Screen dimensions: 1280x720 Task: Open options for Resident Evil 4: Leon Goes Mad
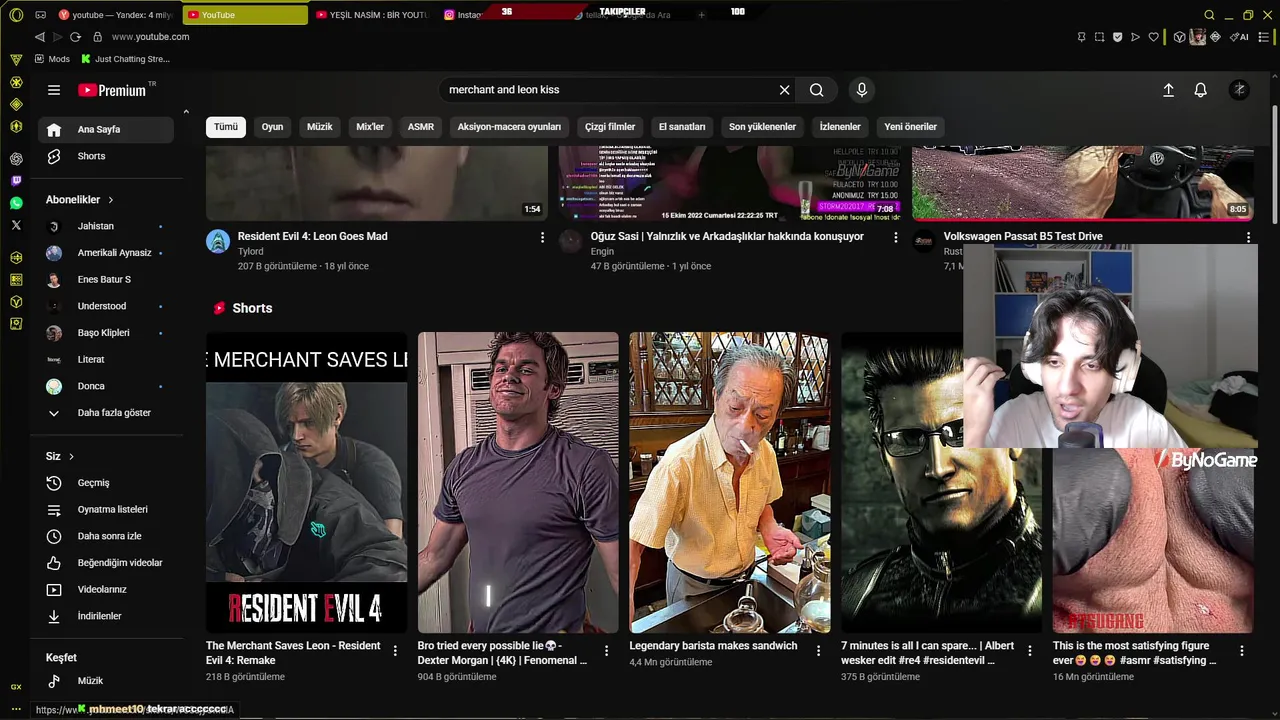(542, 238)
